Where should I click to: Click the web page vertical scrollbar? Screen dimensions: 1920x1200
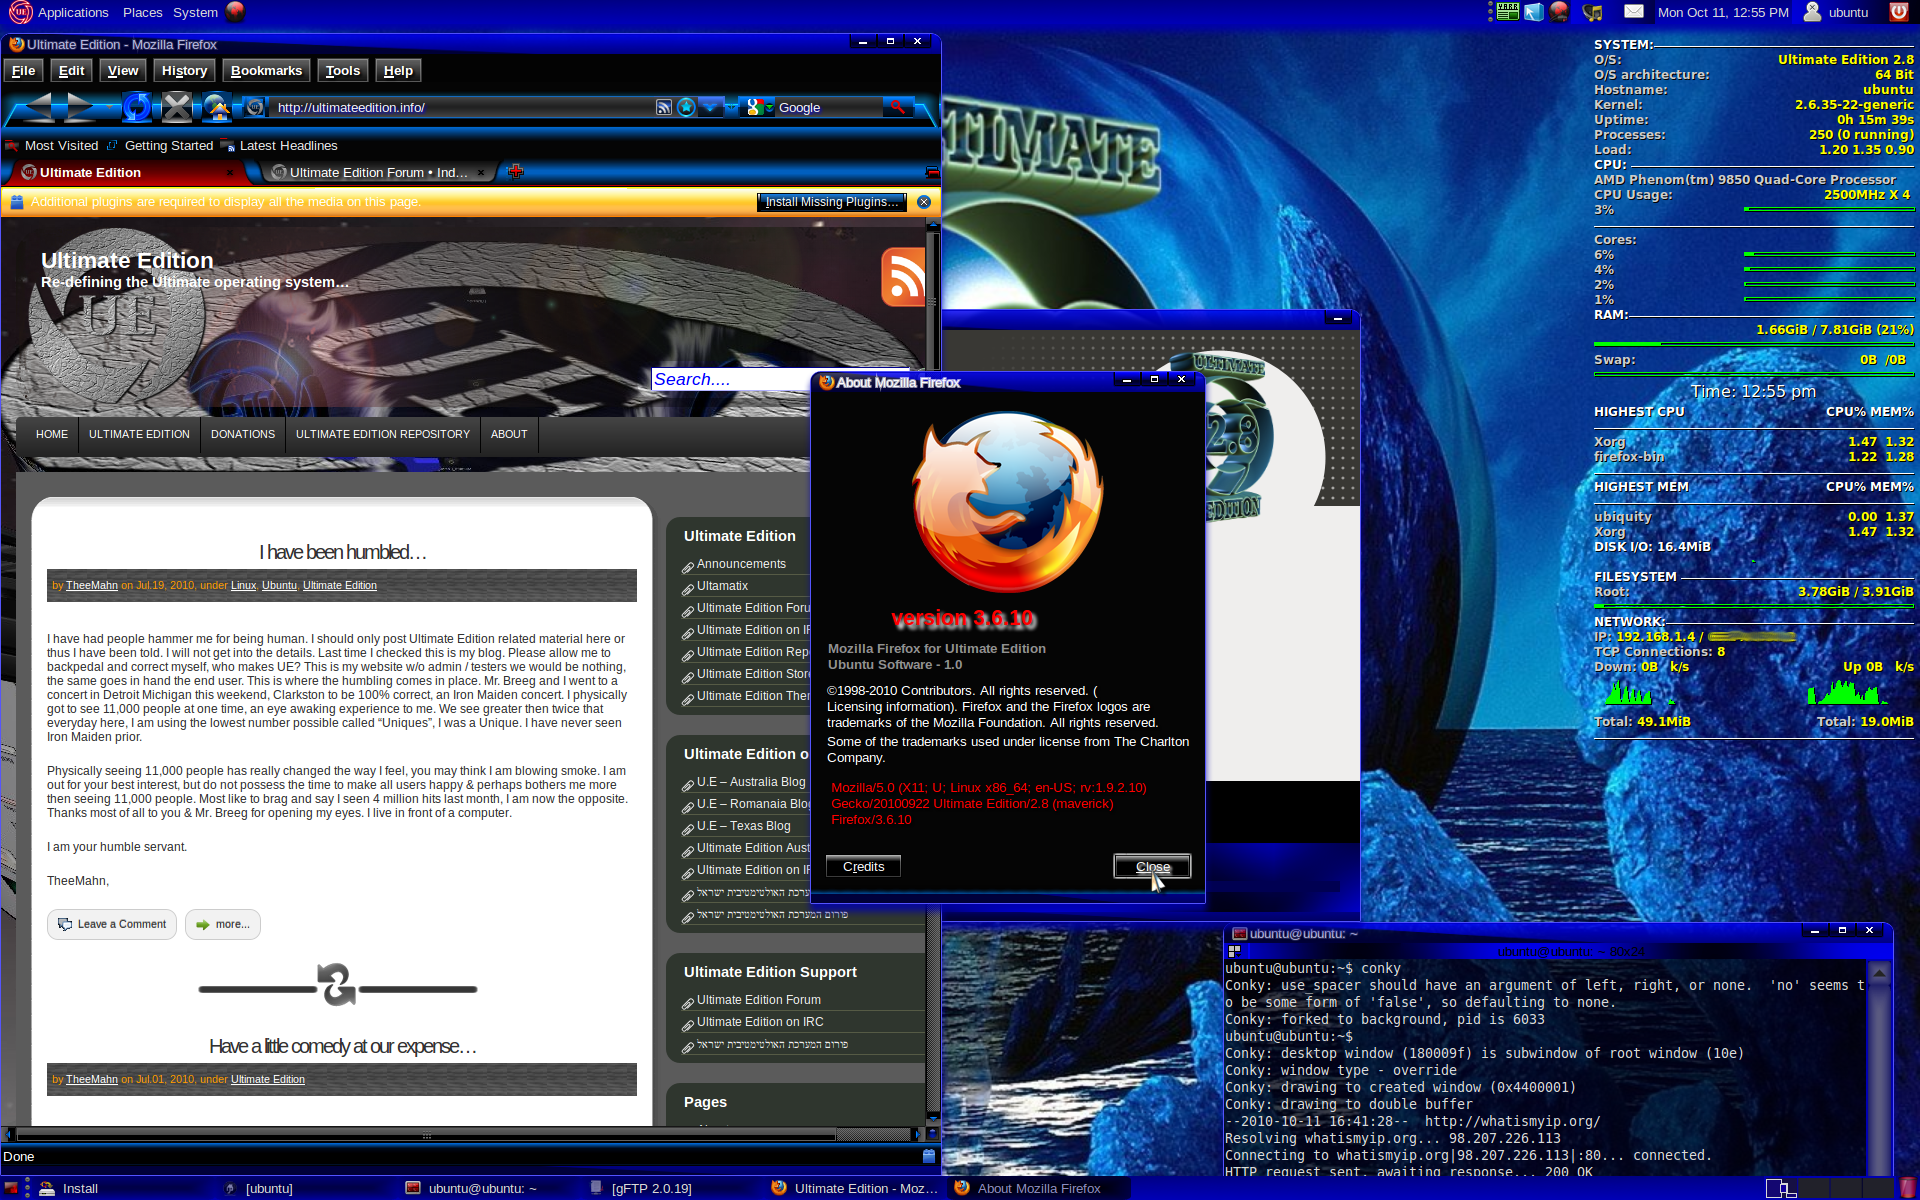click(933, 672)
